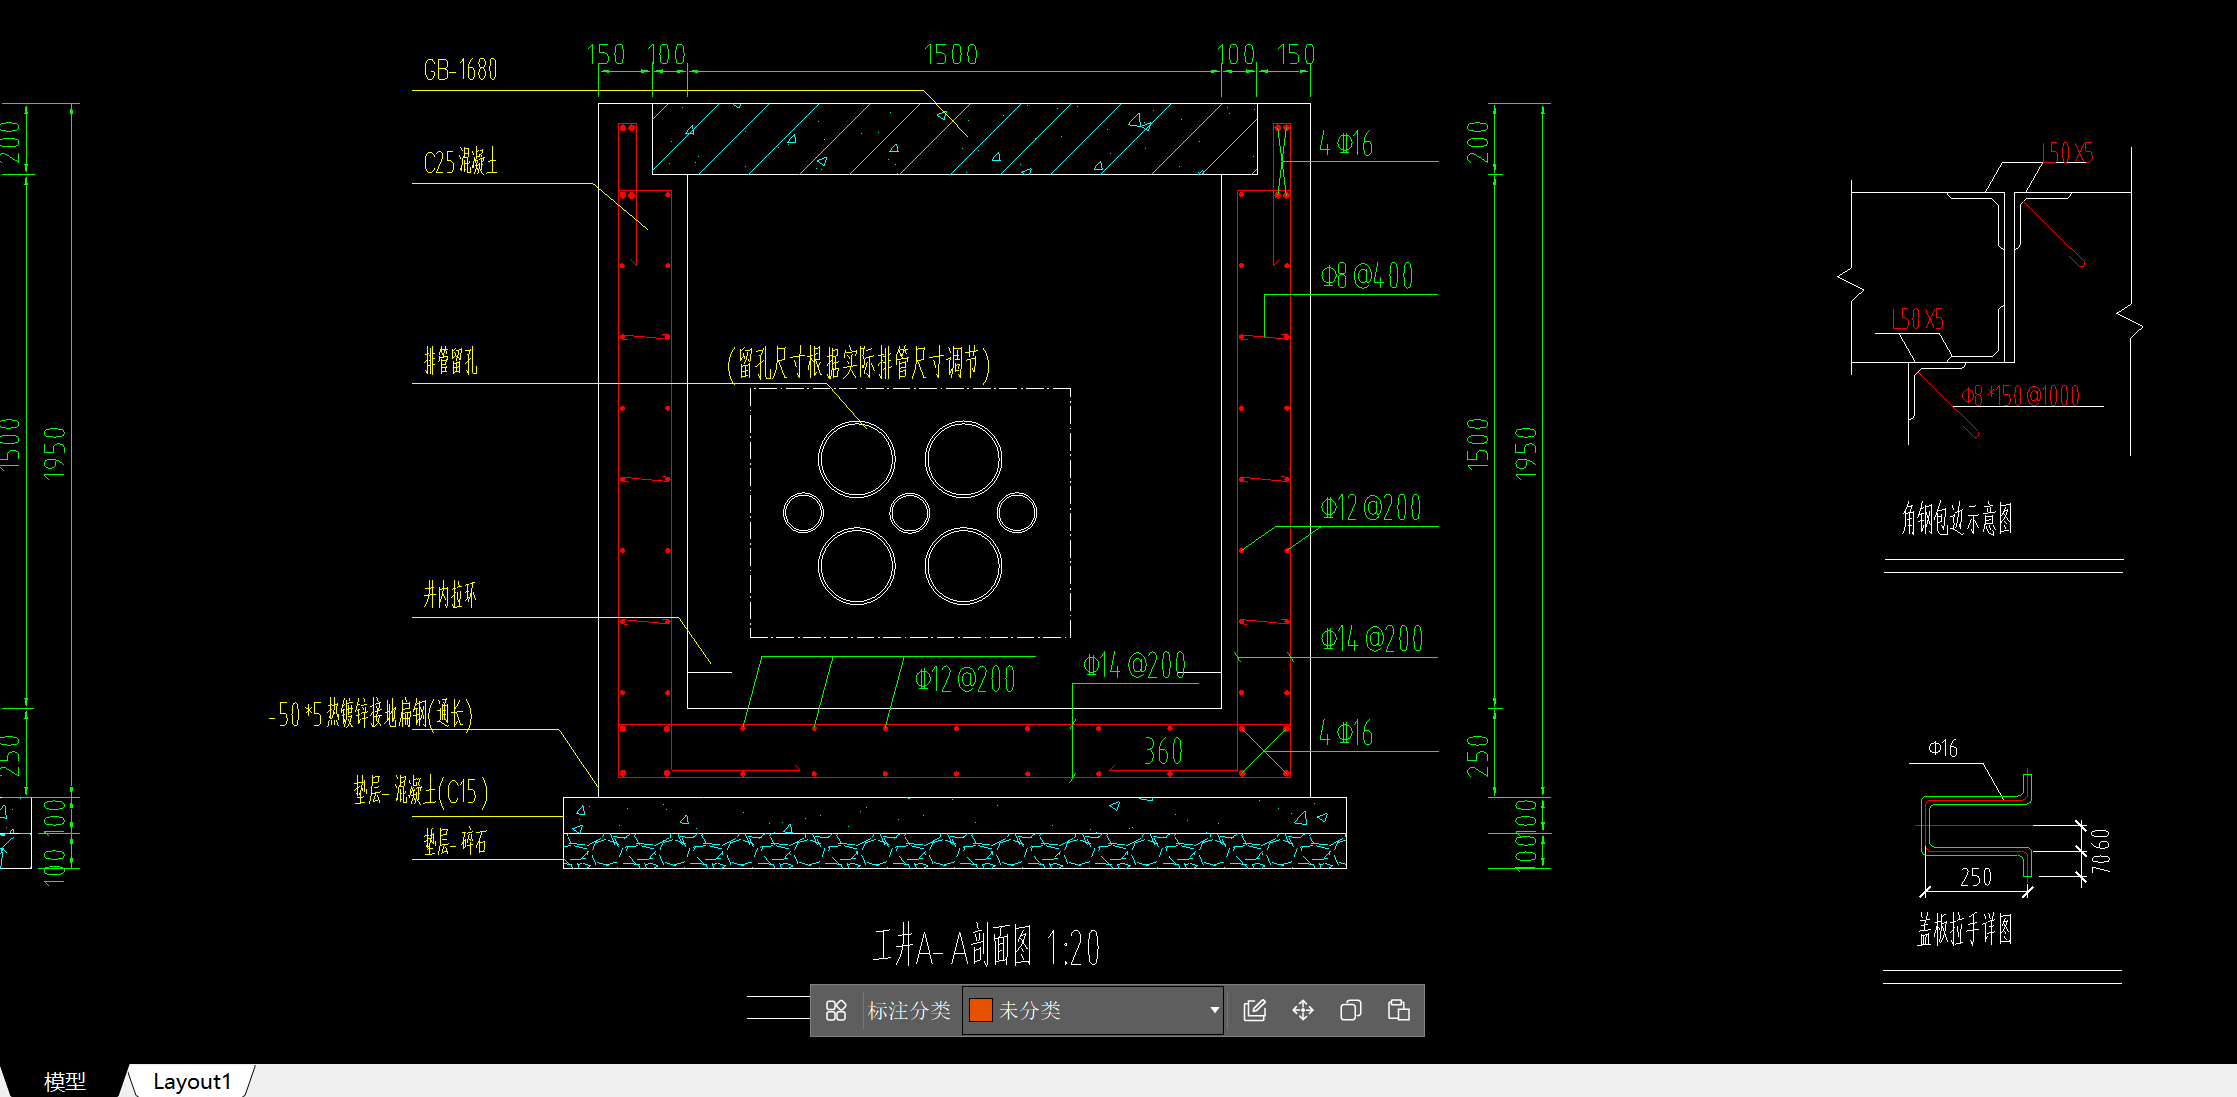Click the edit annotation pencil icon
Screen dimensions: 2237x1097
pyautogui.click(x=1254, y=1011)
